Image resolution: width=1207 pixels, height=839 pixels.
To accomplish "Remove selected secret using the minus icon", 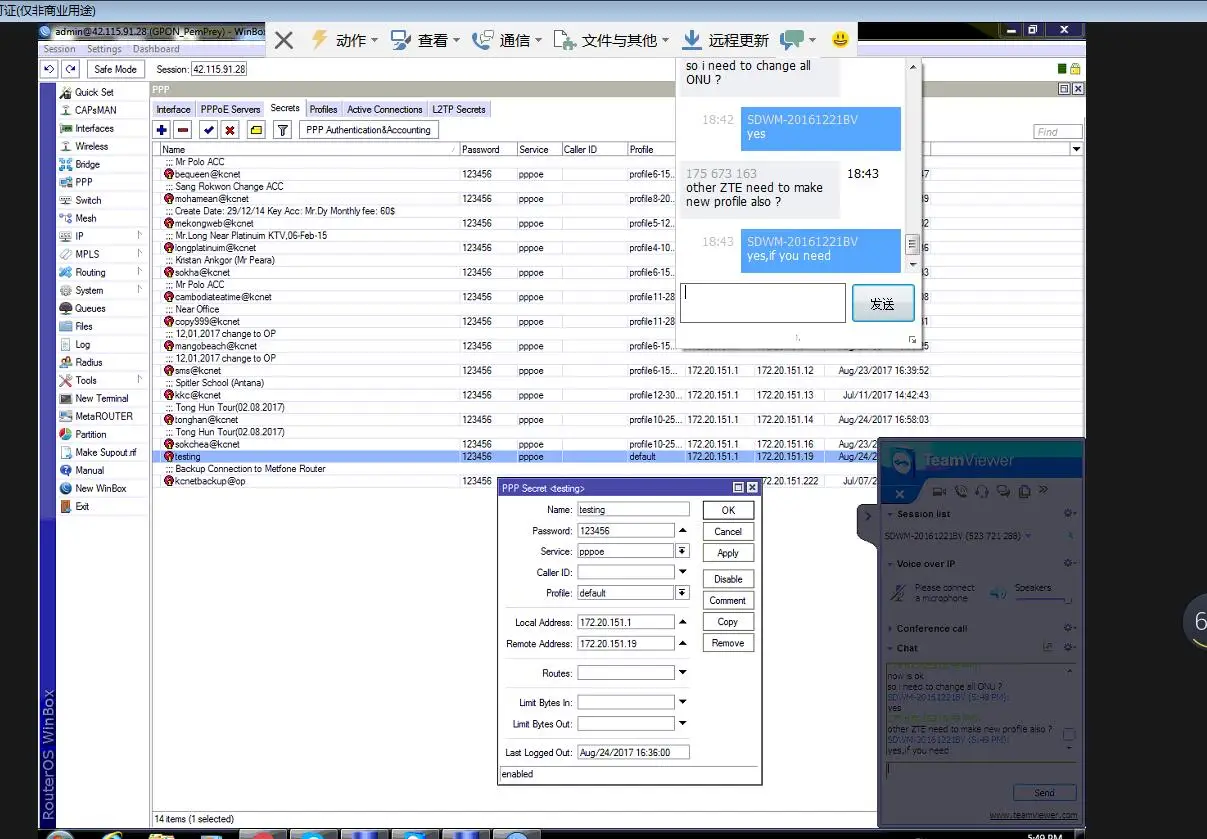I will [182, 129].
